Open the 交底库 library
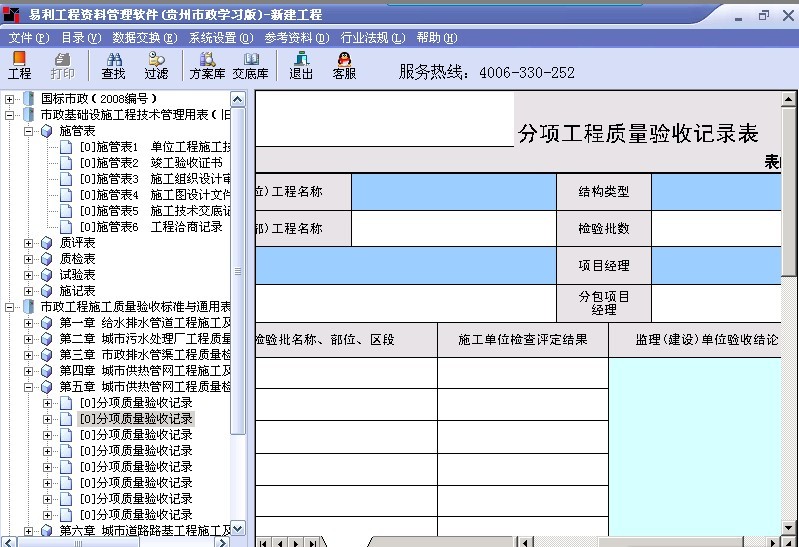The height and width of the screenshot is (547, 799). coord(250,66)
